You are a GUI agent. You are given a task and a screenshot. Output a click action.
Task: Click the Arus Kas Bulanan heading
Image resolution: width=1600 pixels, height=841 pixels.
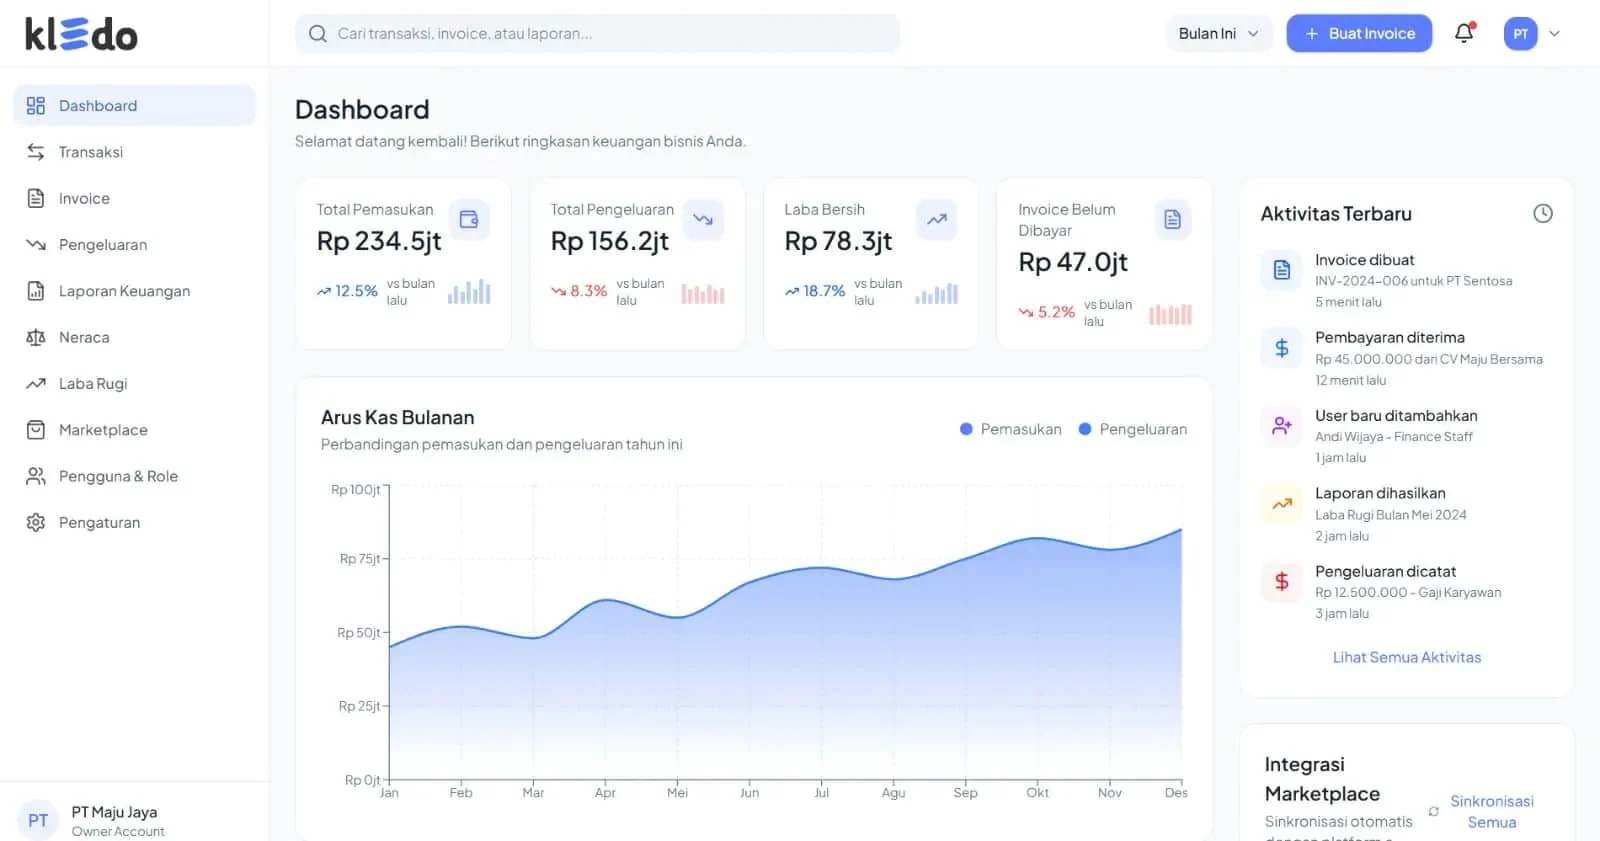(x=397, y=418)
